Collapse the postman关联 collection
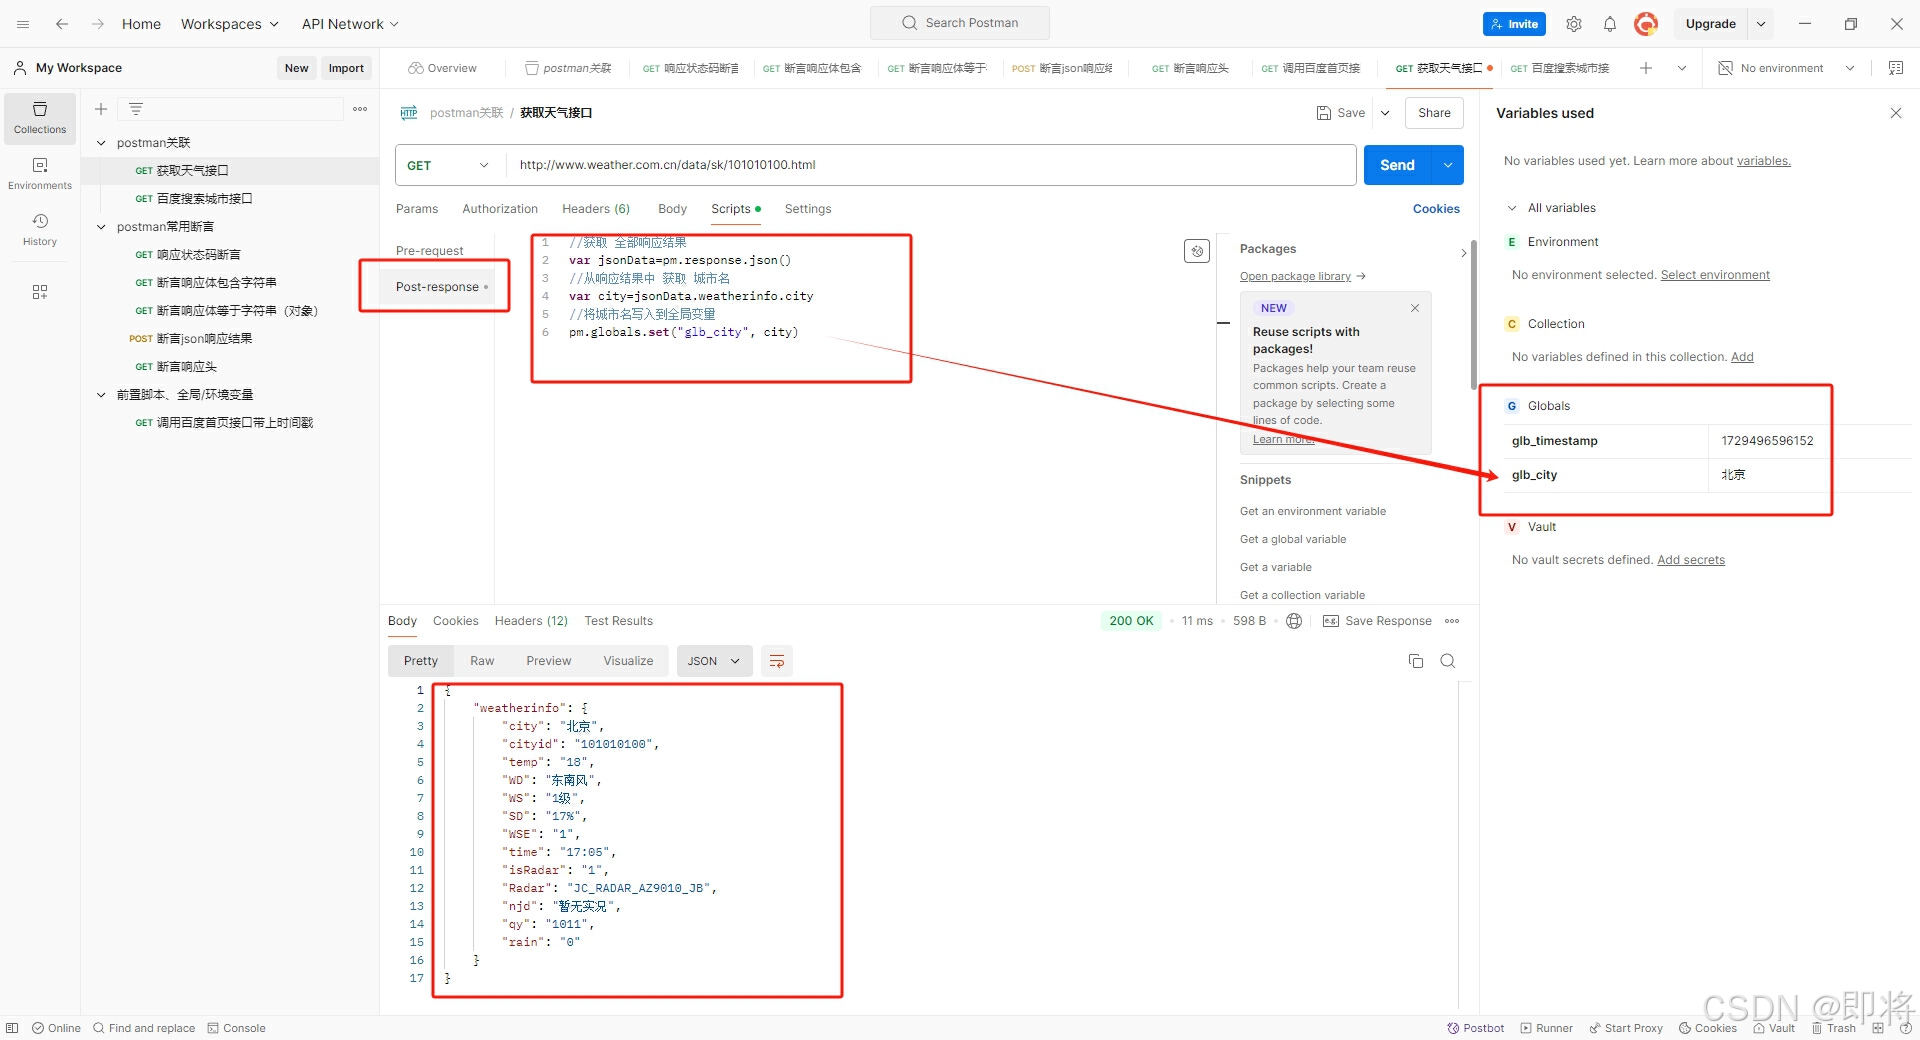The image size is (1920, 1040). point(101,143)
